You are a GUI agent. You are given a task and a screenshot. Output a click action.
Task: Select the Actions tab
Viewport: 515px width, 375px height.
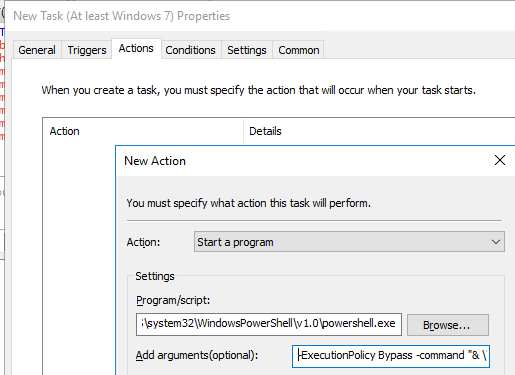coord(136,49)
